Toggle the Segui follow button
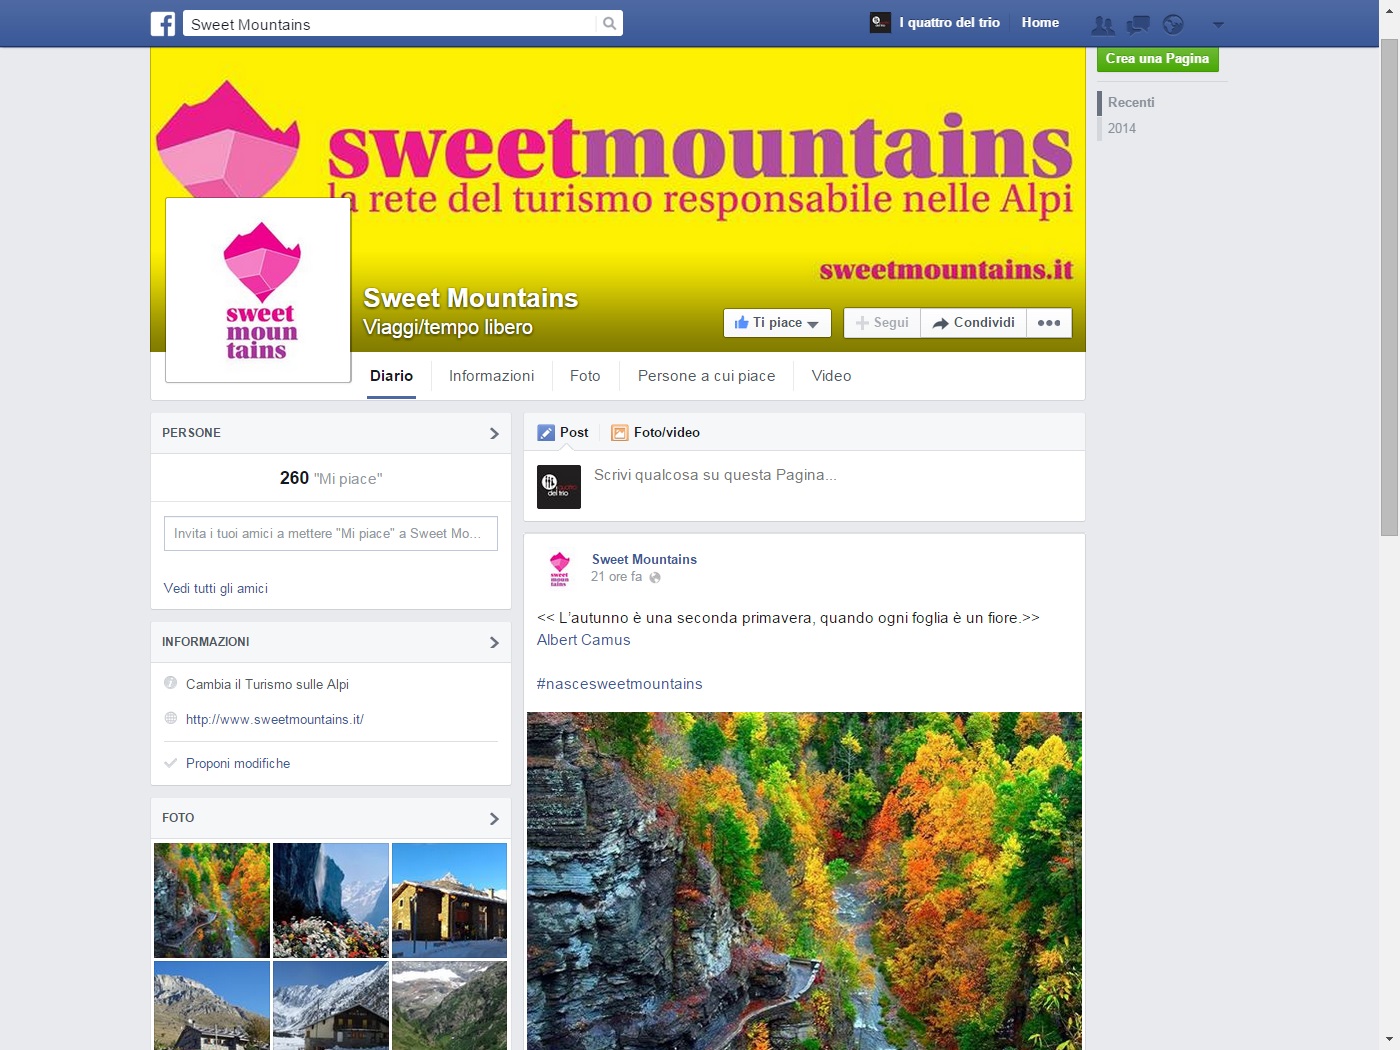 [882, 323]
